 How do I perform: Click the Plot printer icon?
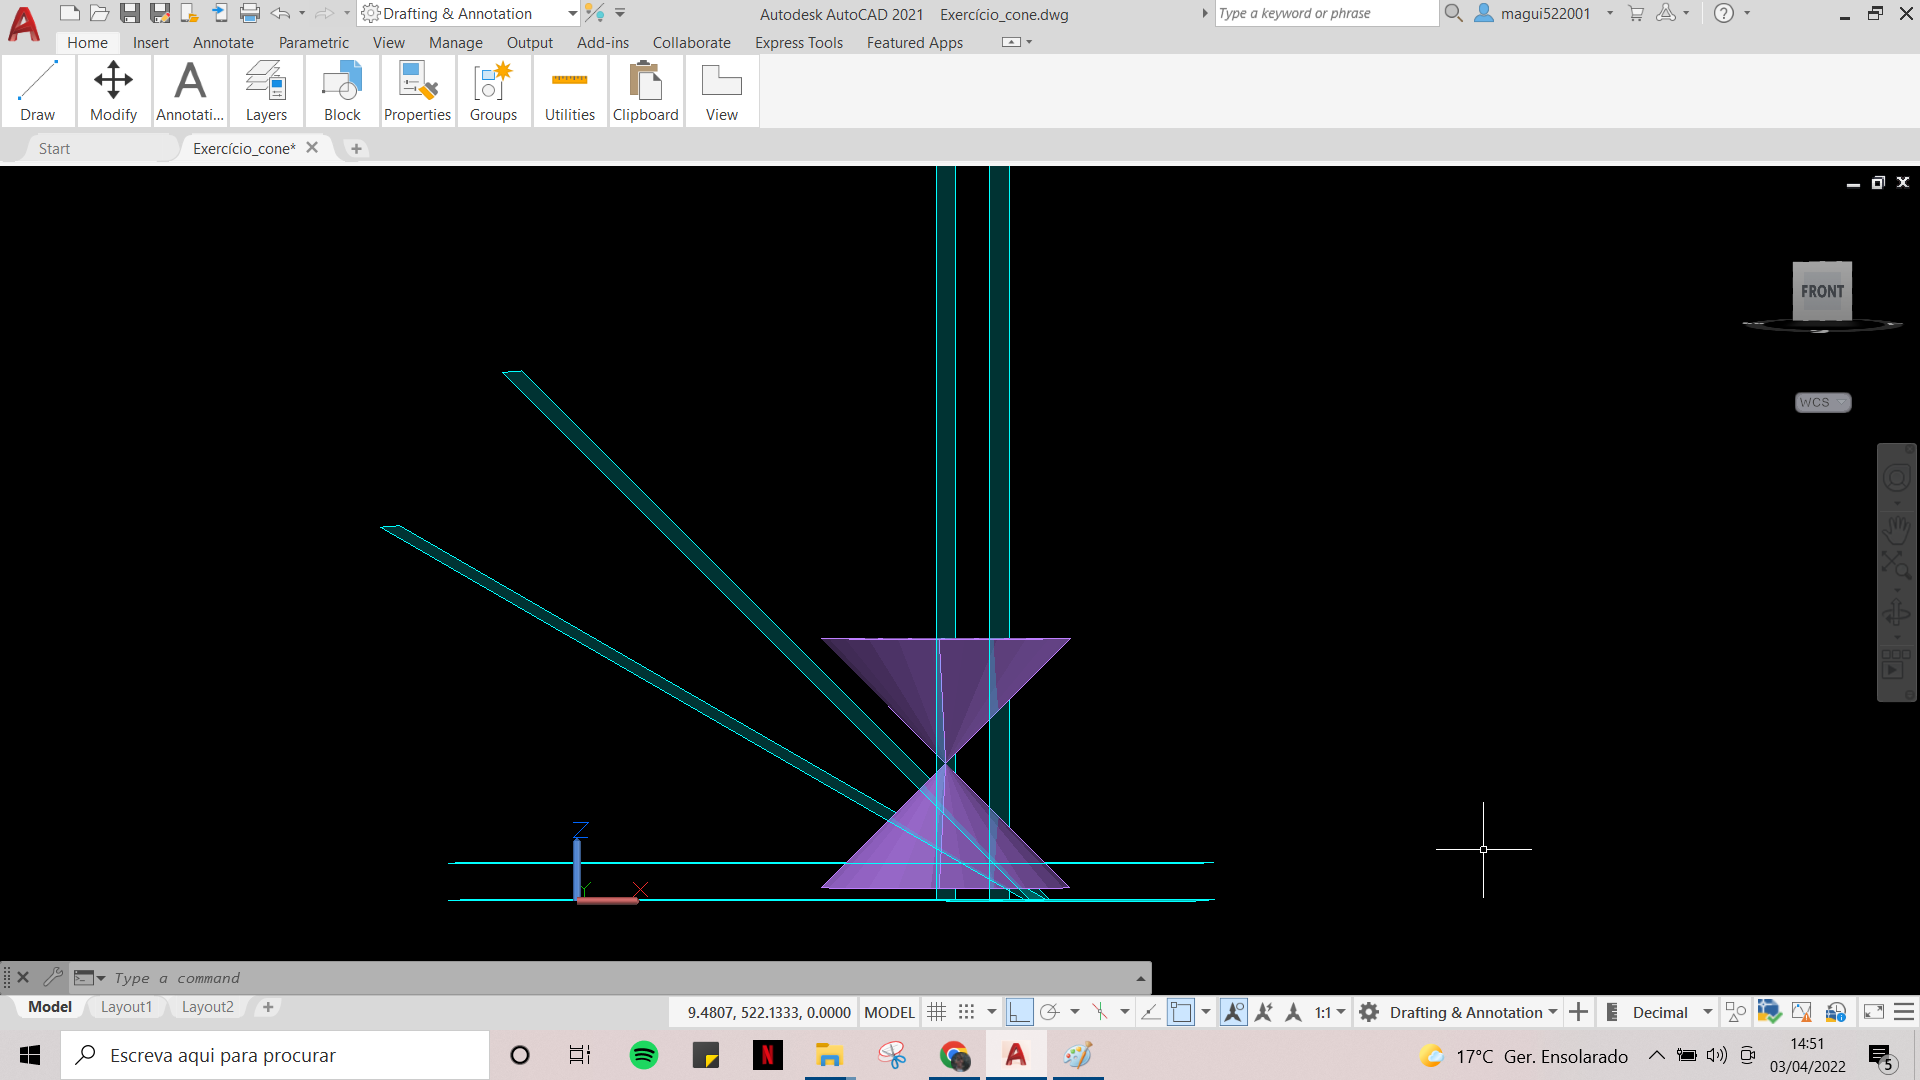pyautogui.click(x=250, y=13)
